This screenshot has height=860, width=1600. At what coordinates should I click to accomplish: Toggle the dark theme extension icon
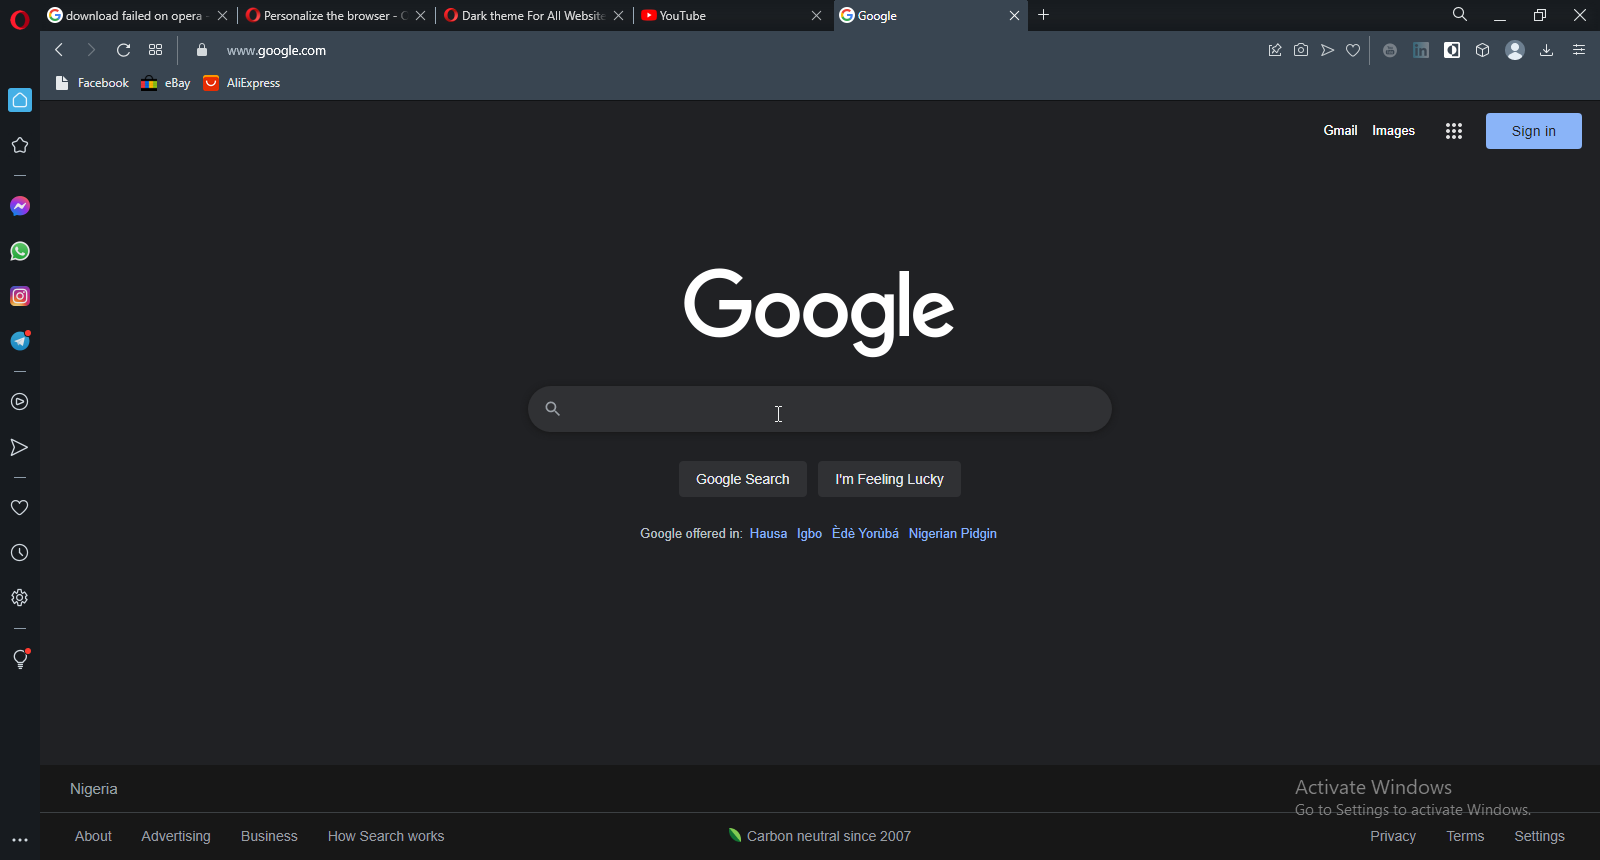pos(1452,50)
